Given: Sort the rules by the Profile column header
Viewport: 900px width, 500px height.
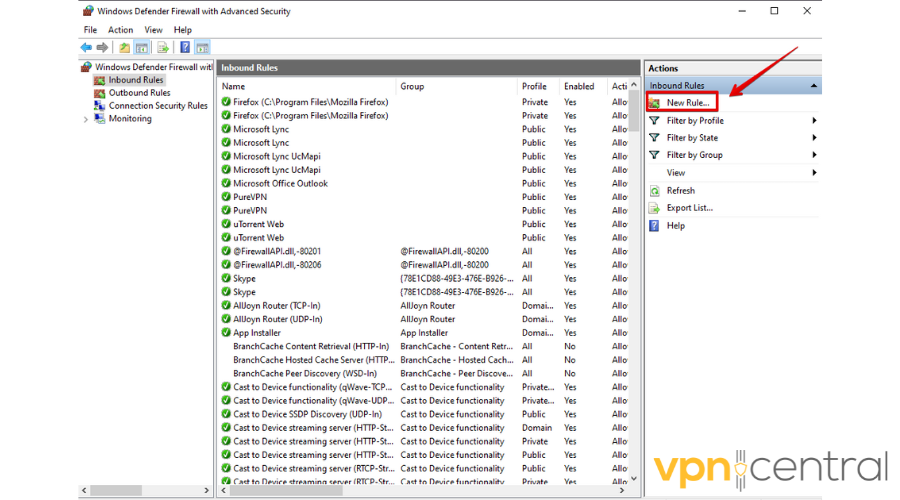Looking at the screenshot, I should click(534, 87).
